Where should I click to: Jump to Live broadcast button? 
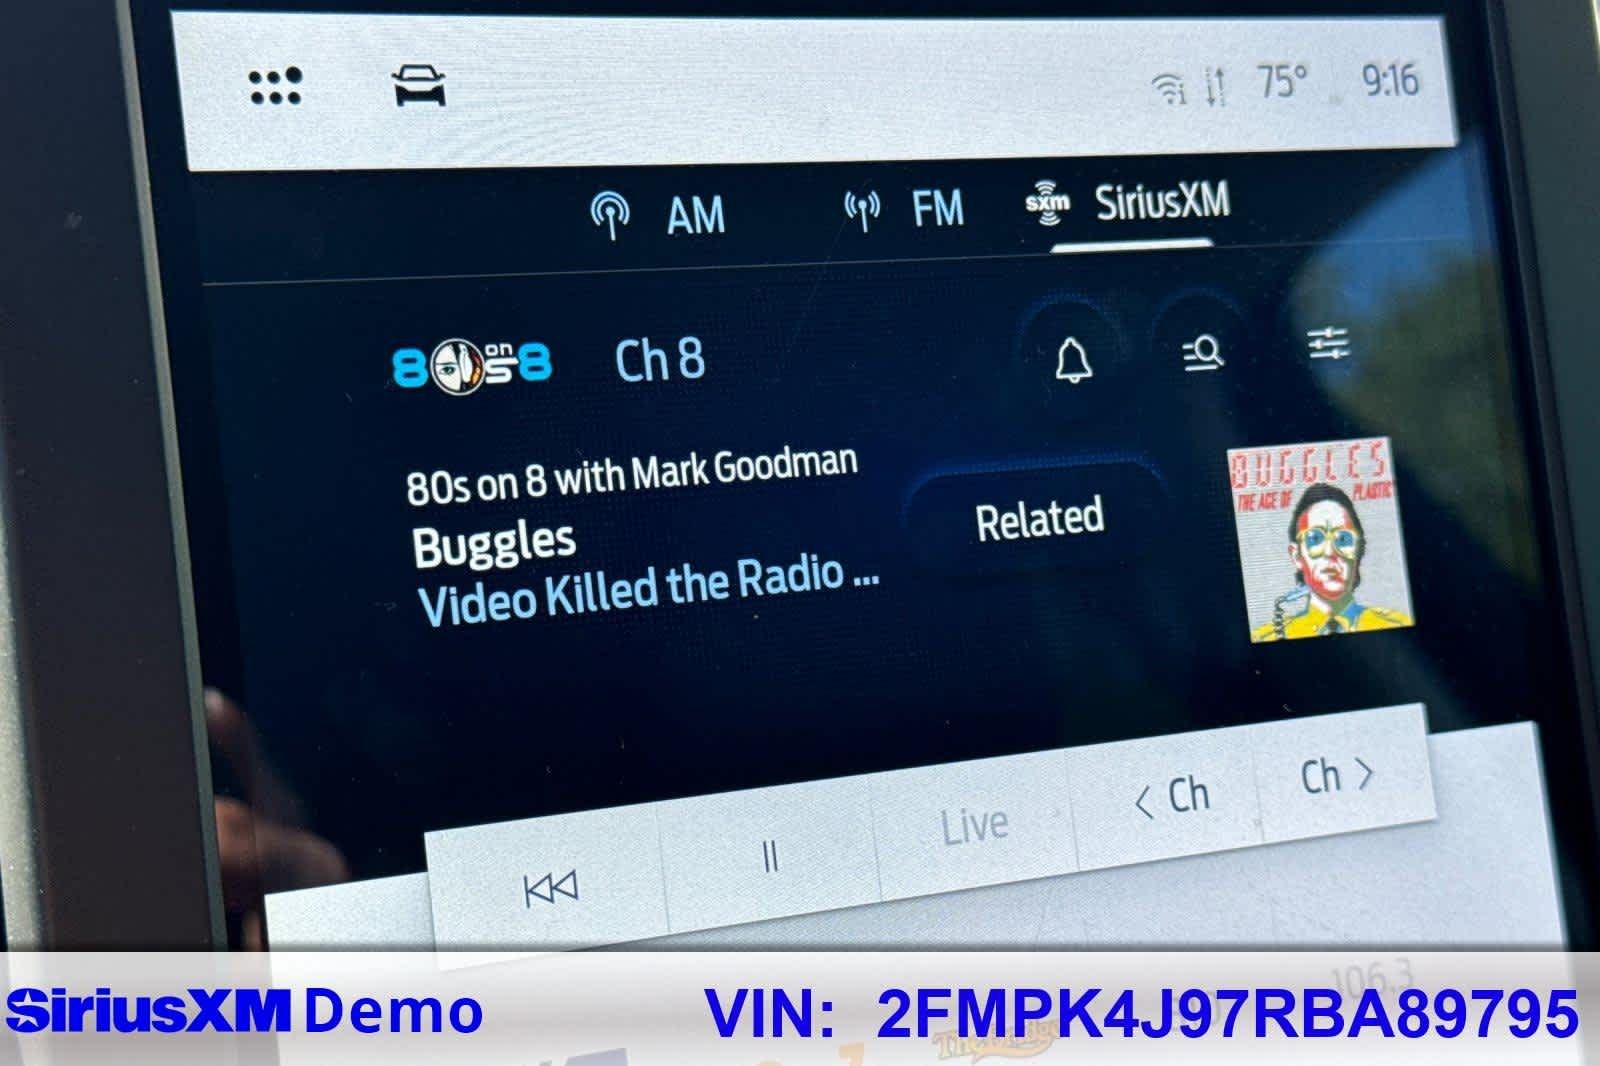click(974, 826)
